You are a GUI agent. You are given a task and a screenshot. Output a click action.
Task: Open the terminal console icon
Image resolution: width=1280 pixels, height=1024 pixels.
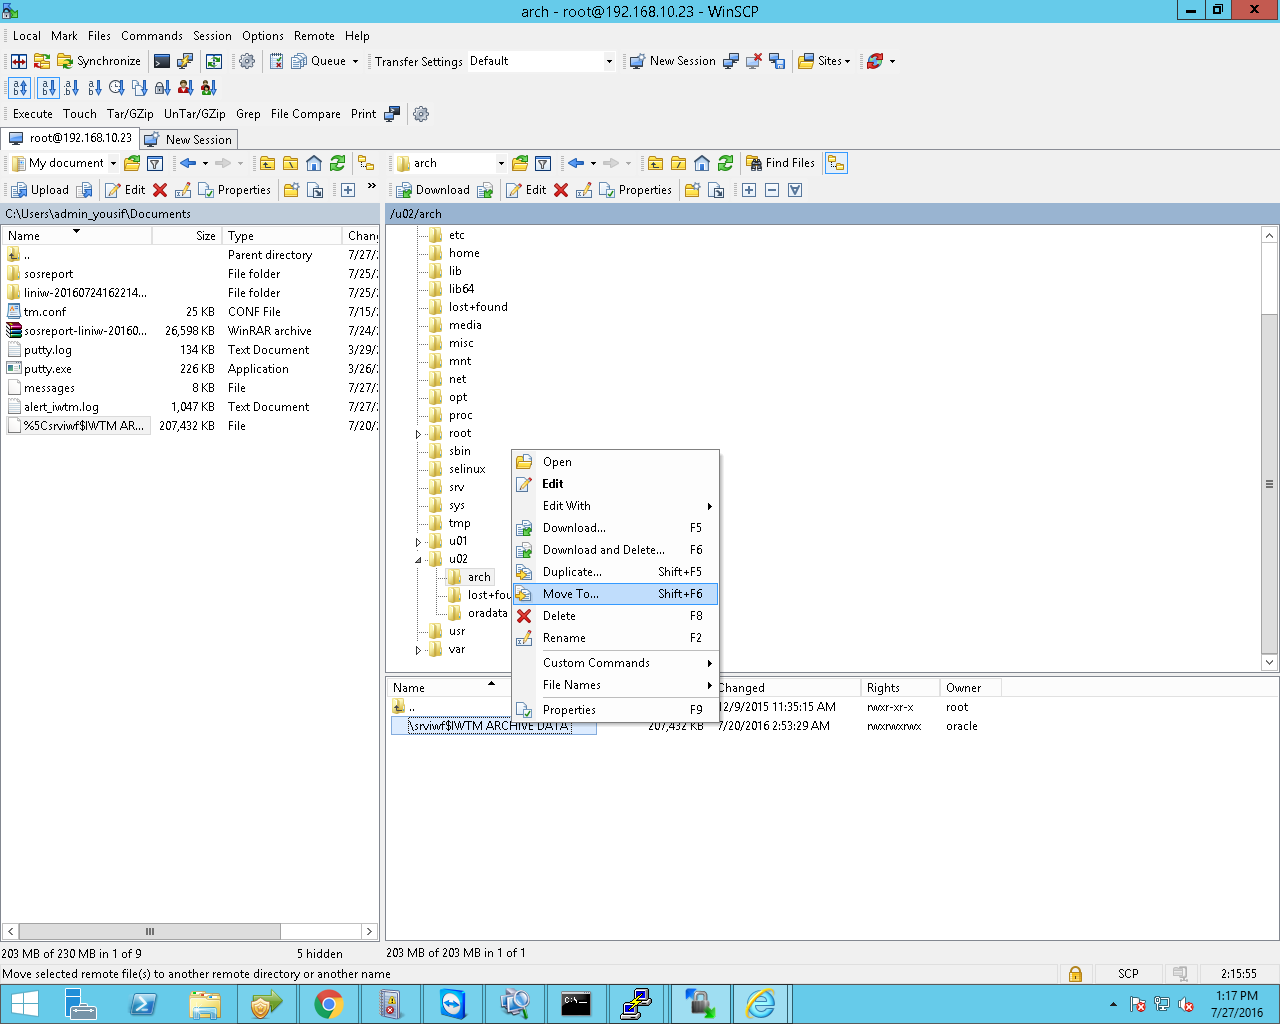point(161,61)
